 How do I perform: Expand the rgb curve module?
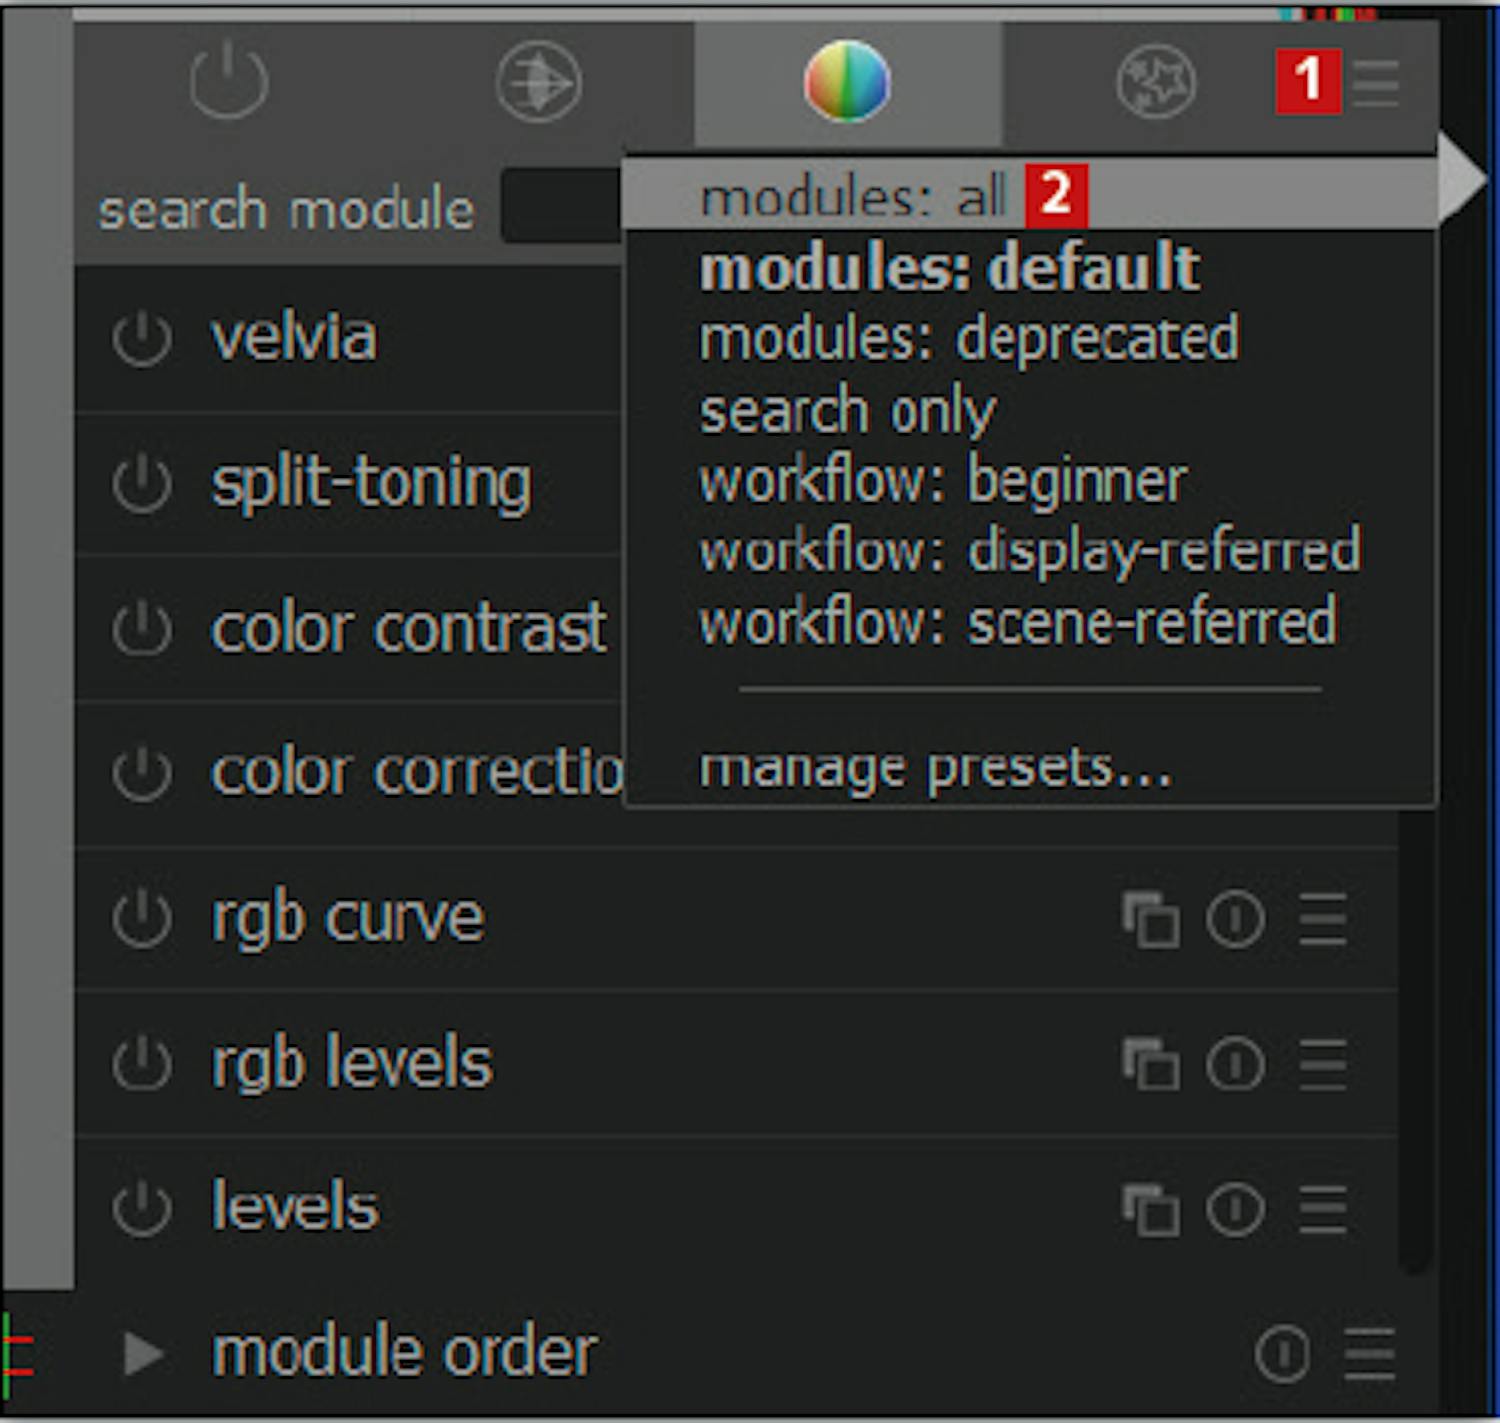pos(347,918)
